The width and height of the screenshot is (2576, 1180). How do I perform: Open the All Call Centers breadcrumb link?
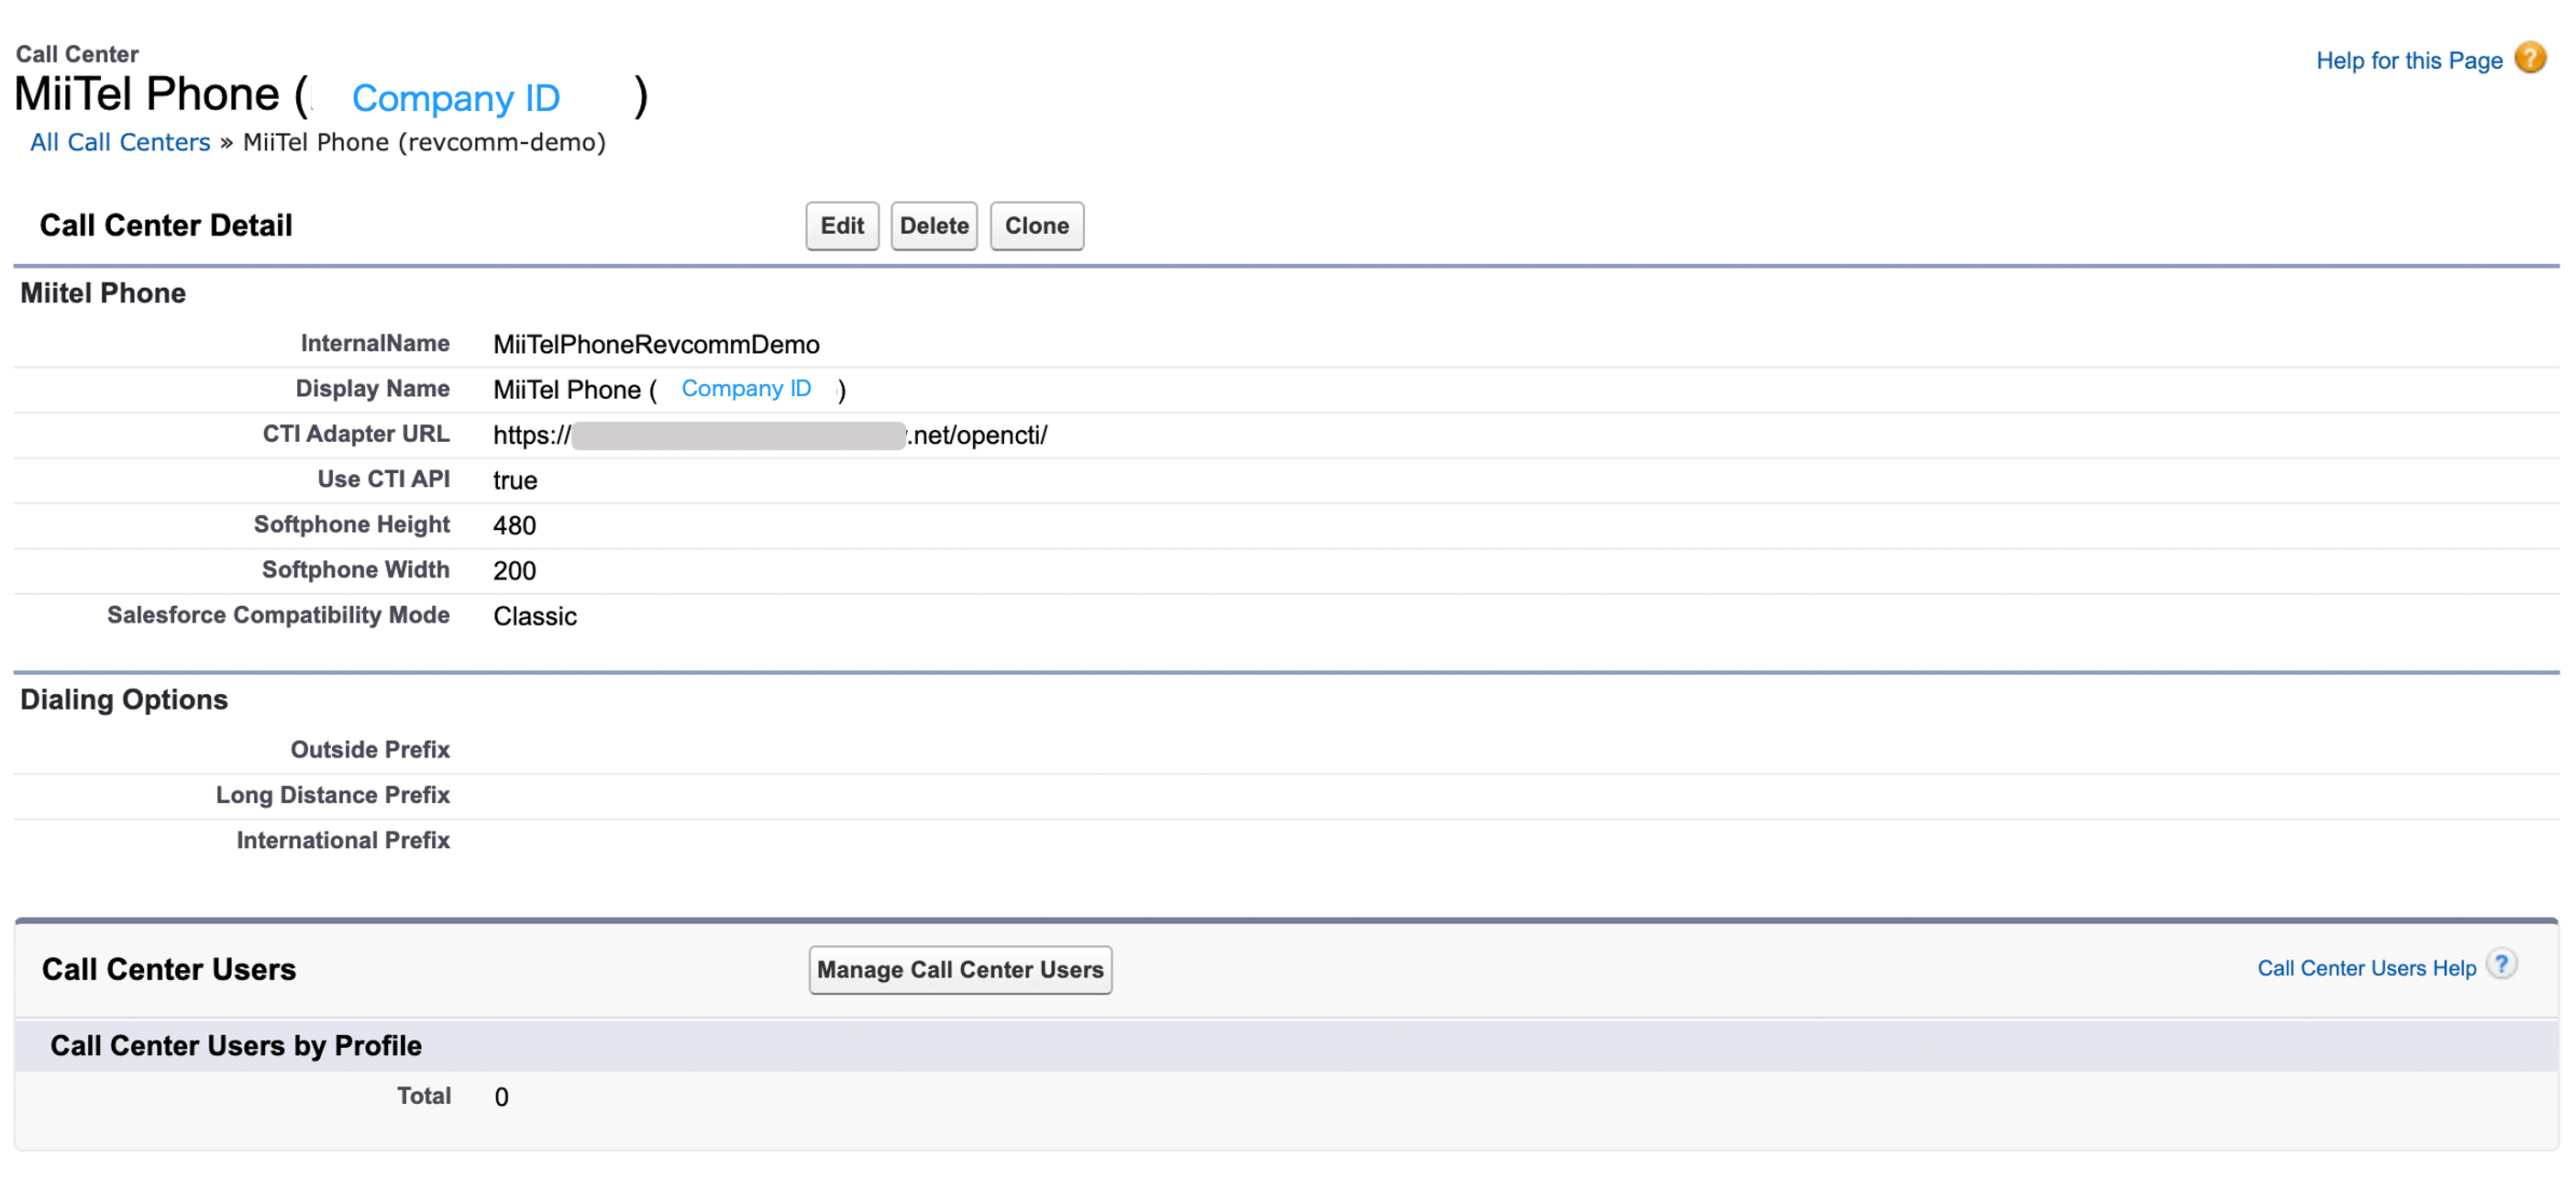coord(120,142)
